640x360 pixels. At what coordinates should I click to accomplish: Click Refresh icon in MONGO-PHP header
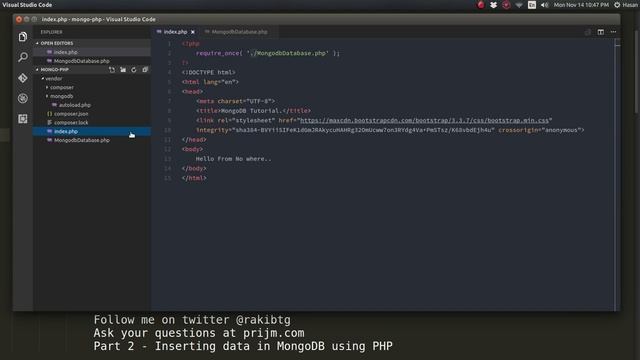tap(134, 70)
